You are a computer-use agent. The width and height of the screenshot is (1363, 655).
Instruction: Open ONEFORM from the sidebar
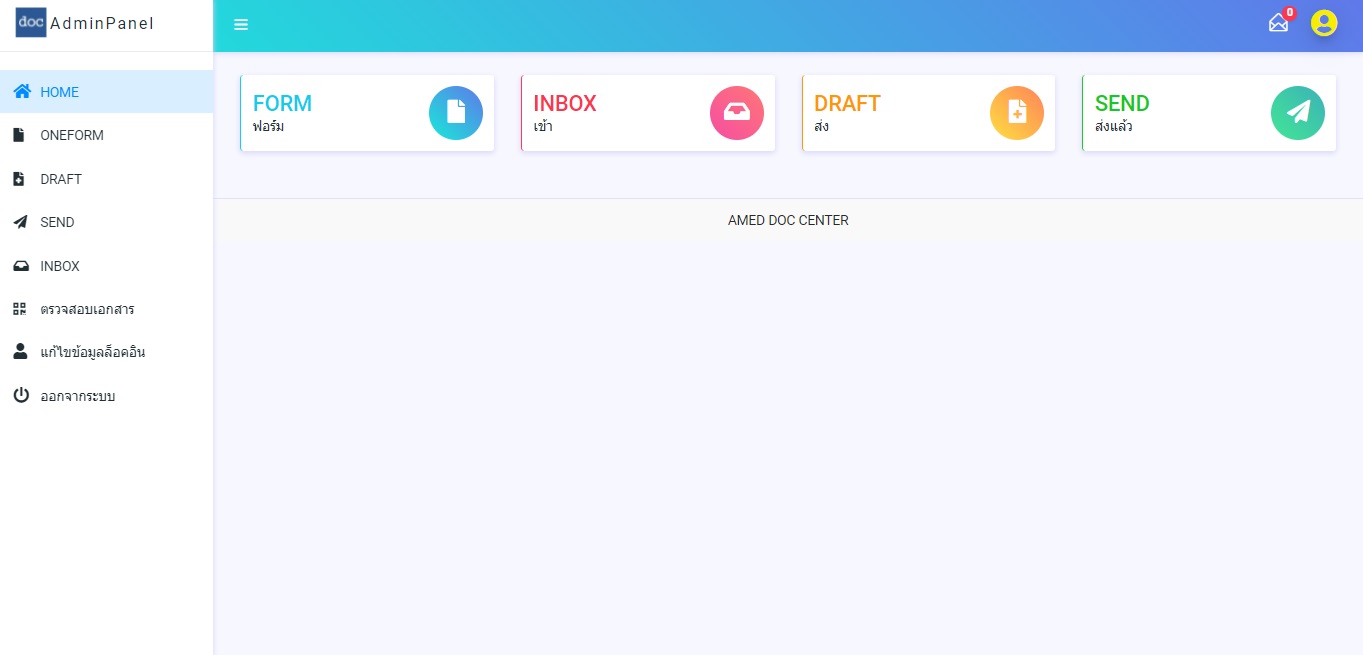coord(72,135)
